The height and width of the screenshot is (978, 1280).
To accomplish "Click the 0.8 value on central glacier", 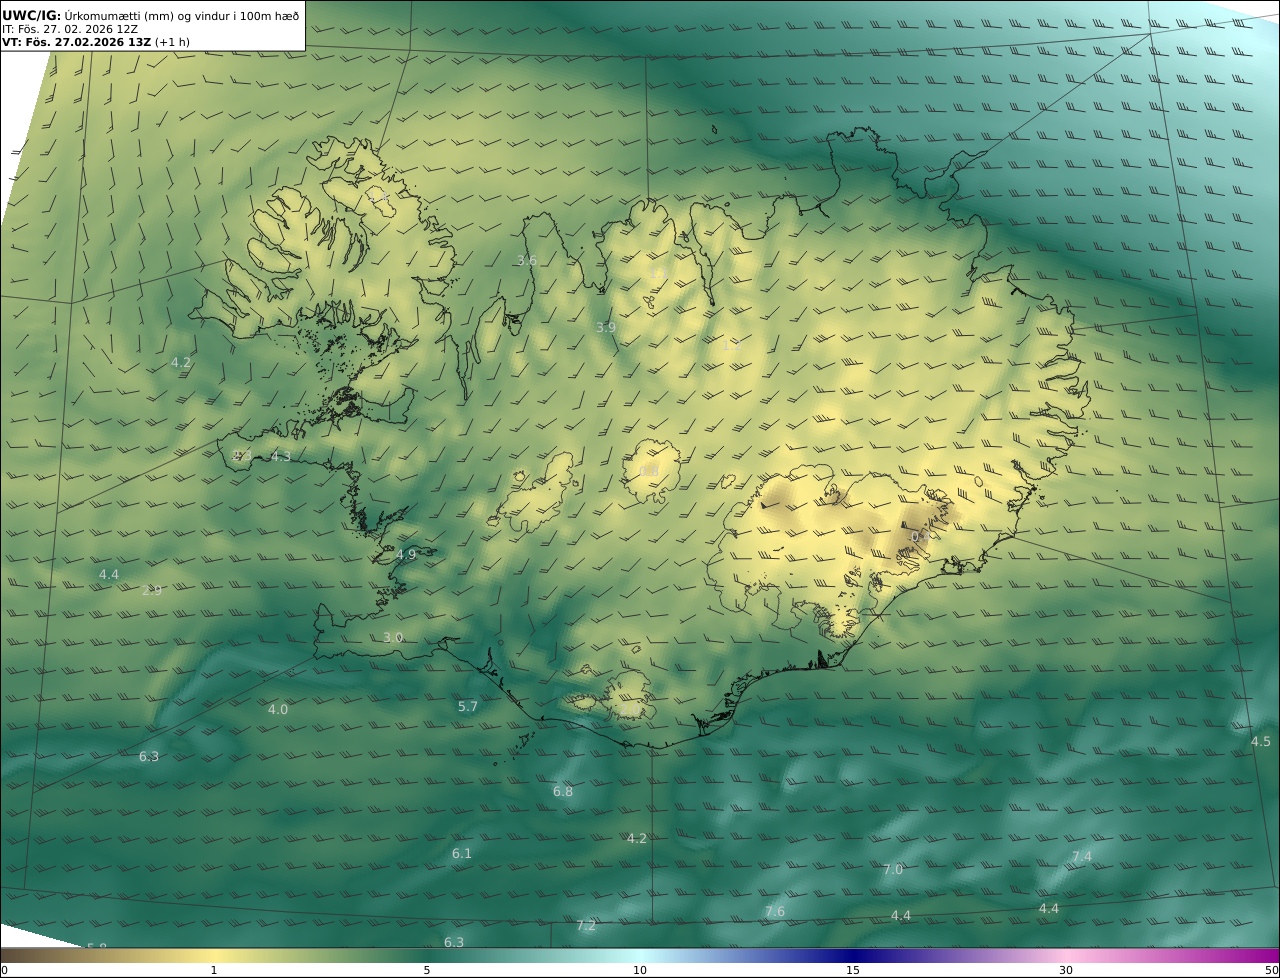I will (649, 471).
